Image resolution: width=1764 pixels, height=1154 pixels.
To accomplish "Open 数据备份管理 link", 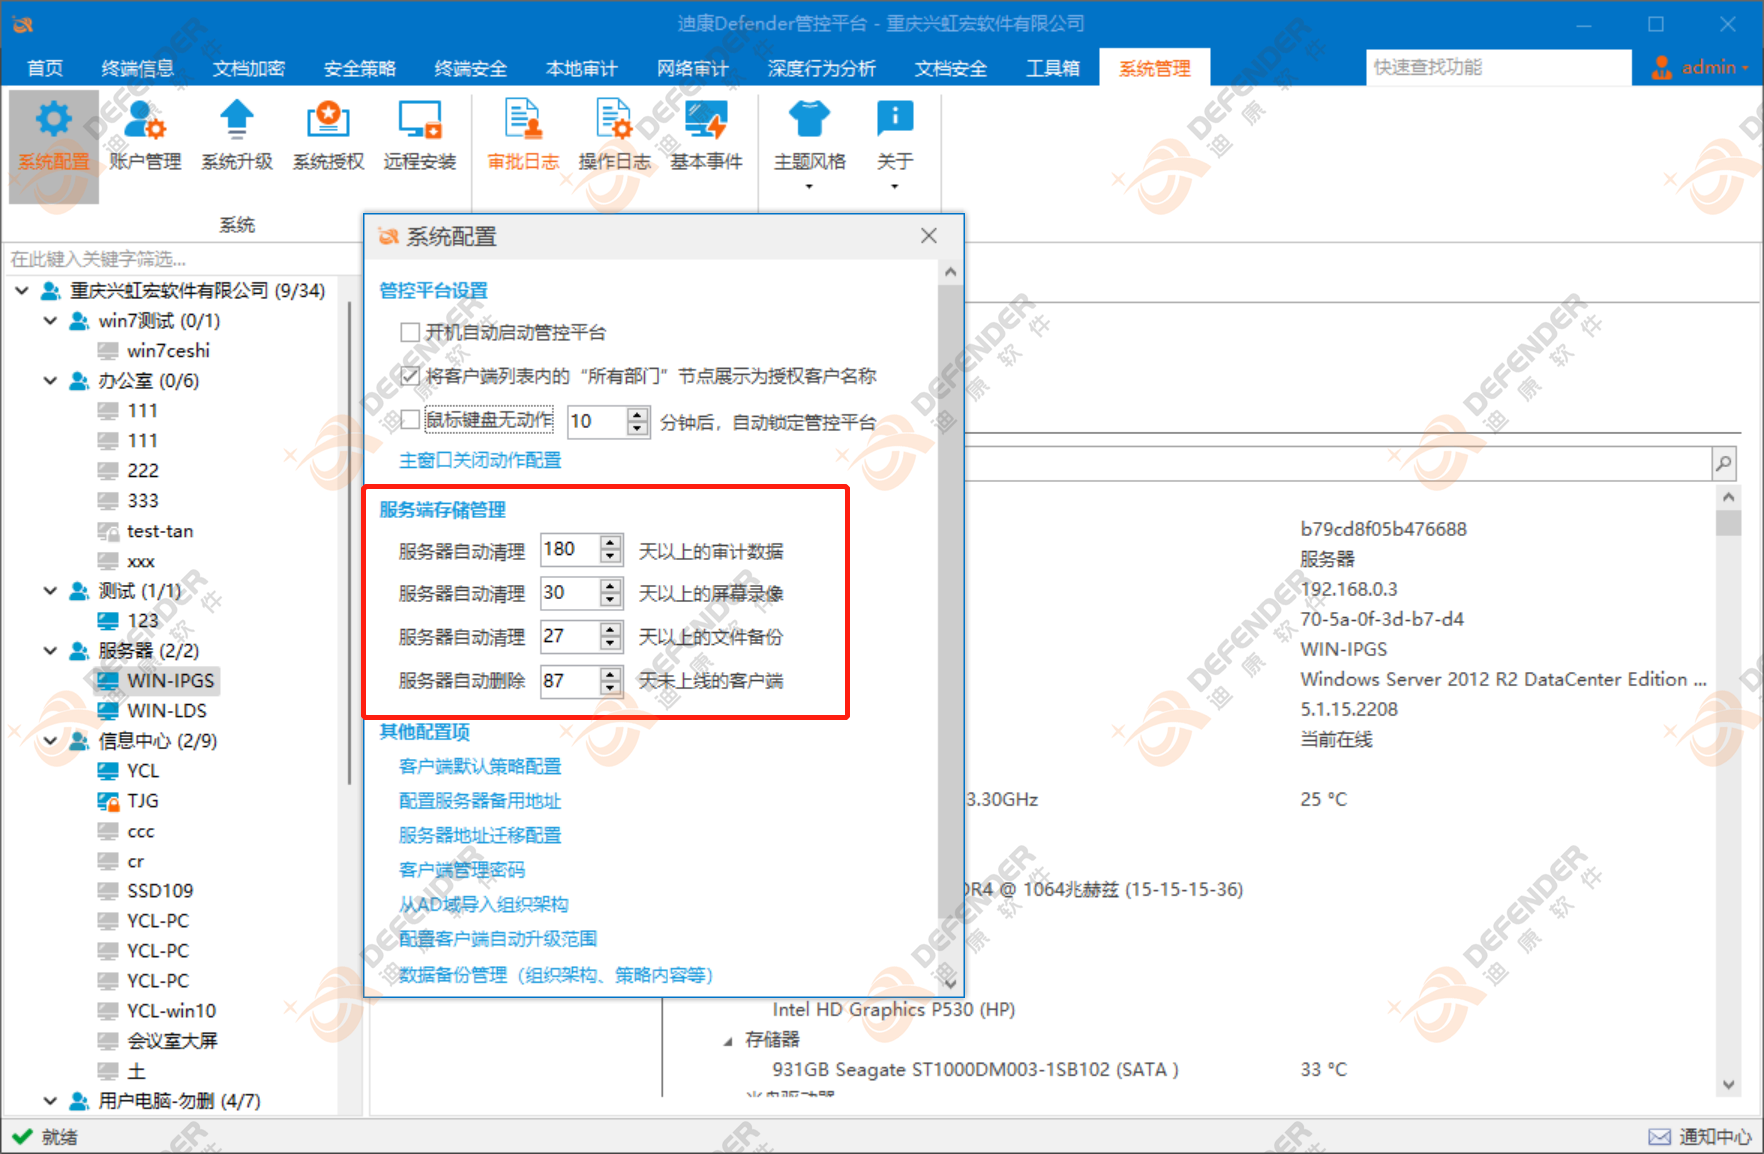I will pyautogui.click(x=556, y=975).
